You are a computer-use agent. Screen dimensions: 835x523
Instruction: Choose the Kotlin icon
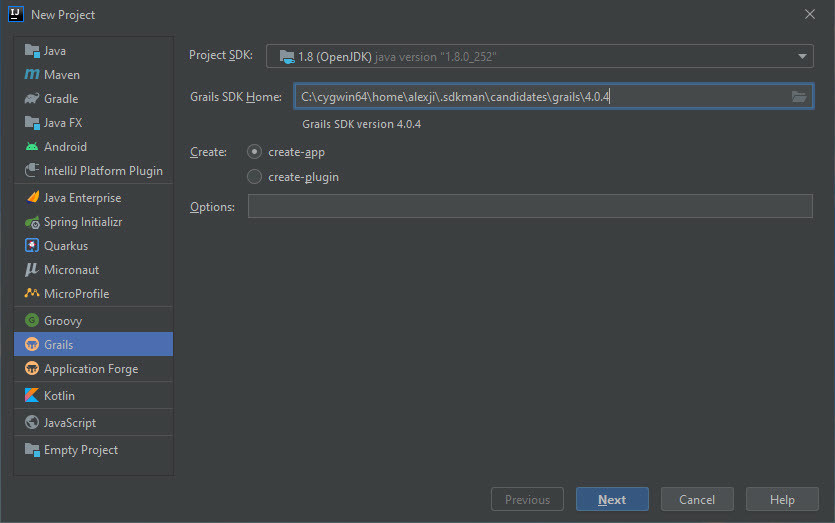(x=32, y=395)
